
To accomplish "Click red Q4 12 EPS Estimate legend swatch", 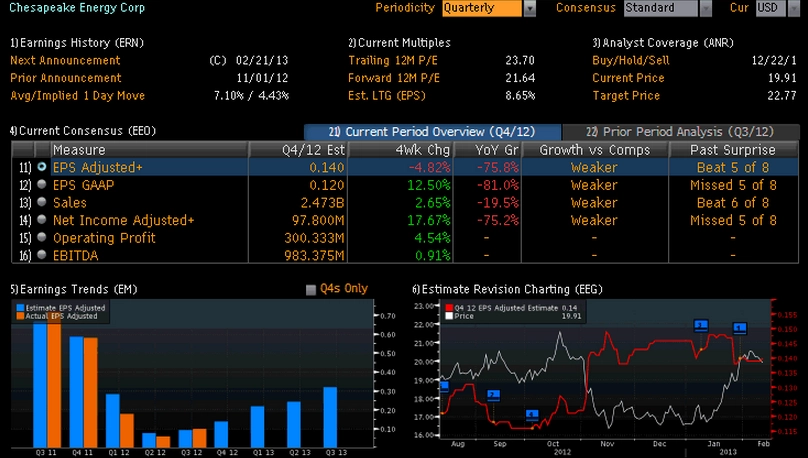I will coord(449,308).
